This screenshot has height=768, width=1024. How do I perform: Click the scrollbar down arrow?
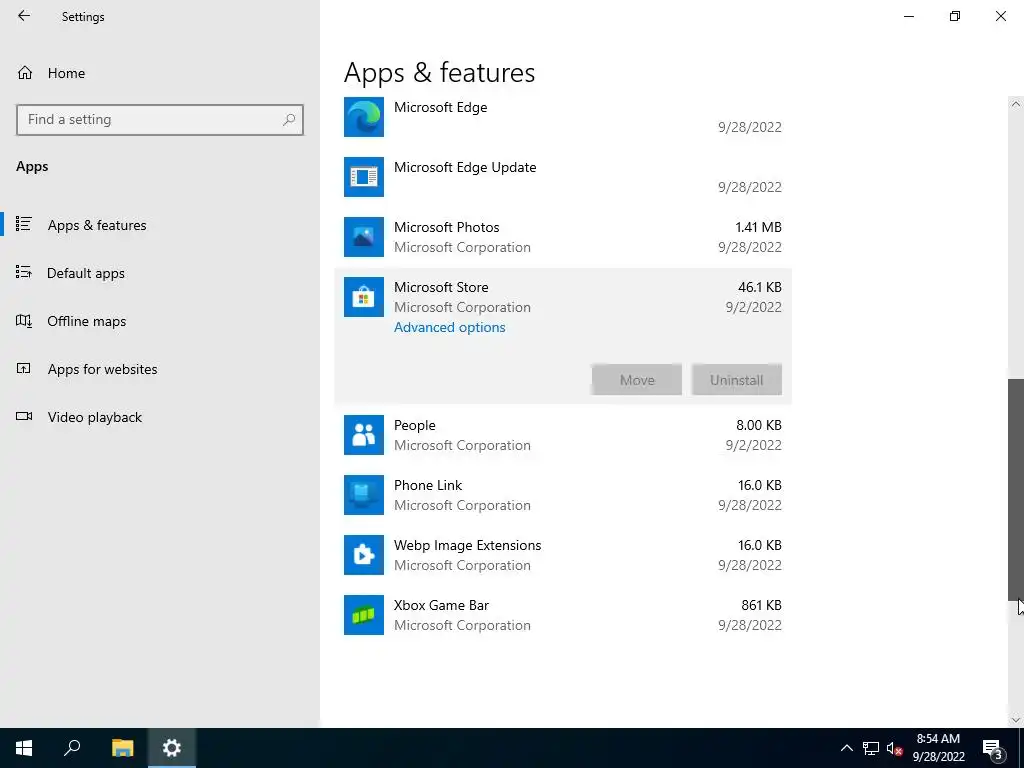1016,720
